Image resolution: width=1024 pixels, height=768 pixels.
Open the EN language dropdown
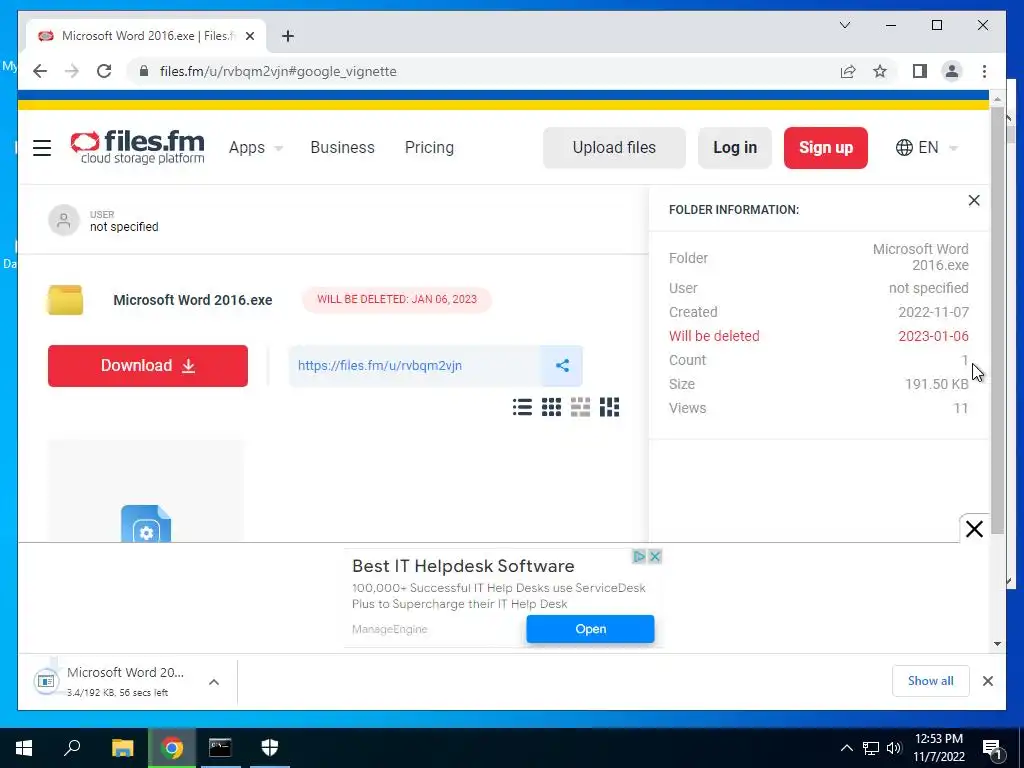click(927, 148)
